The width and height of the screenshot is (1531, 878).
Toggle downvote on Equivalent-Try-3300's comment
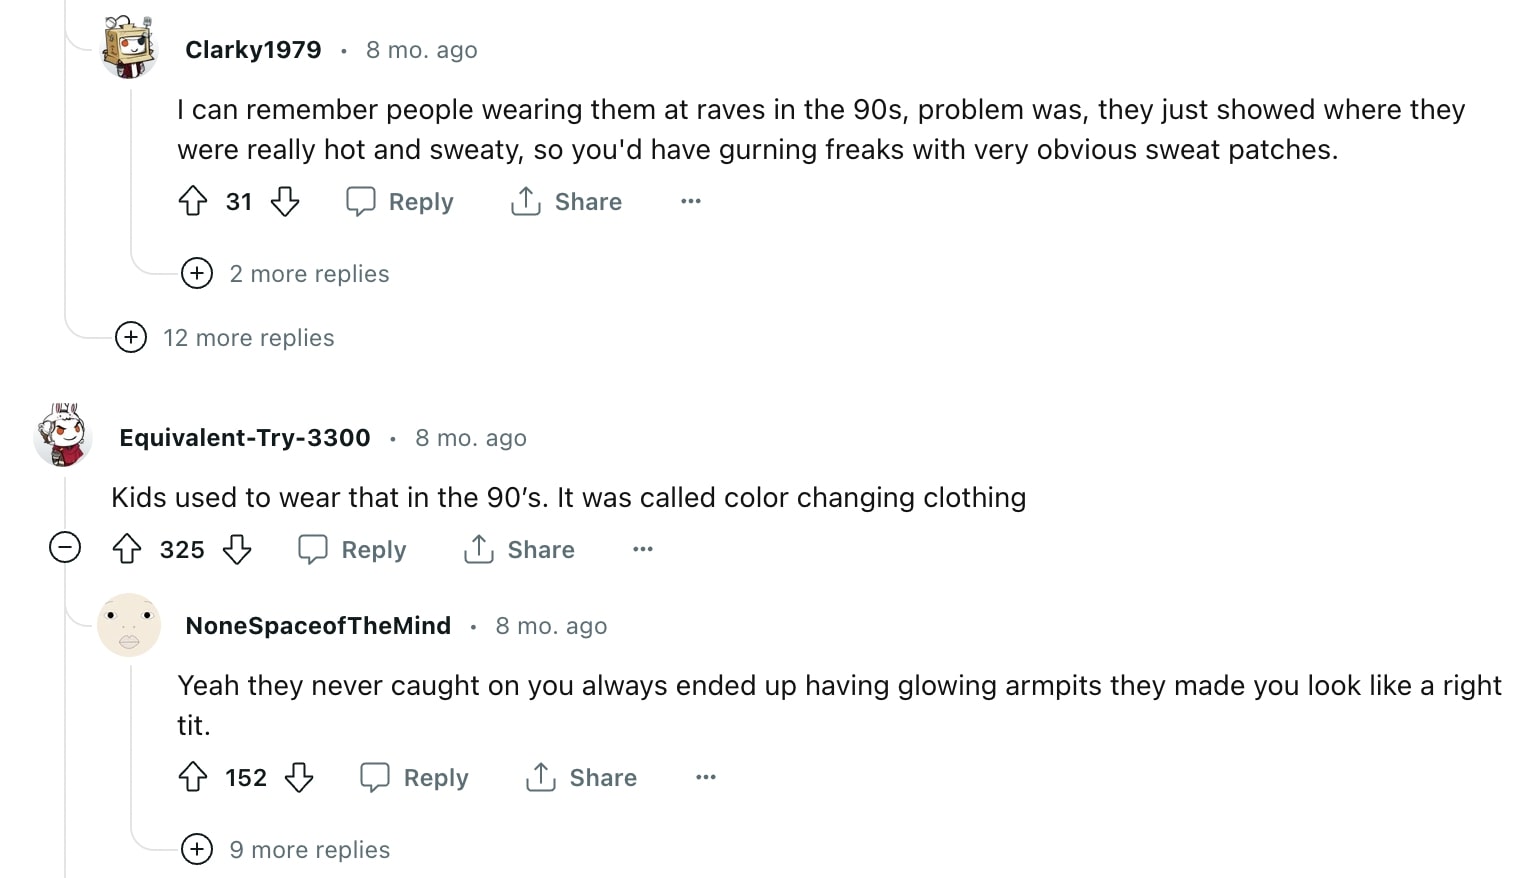click(237, 549)
